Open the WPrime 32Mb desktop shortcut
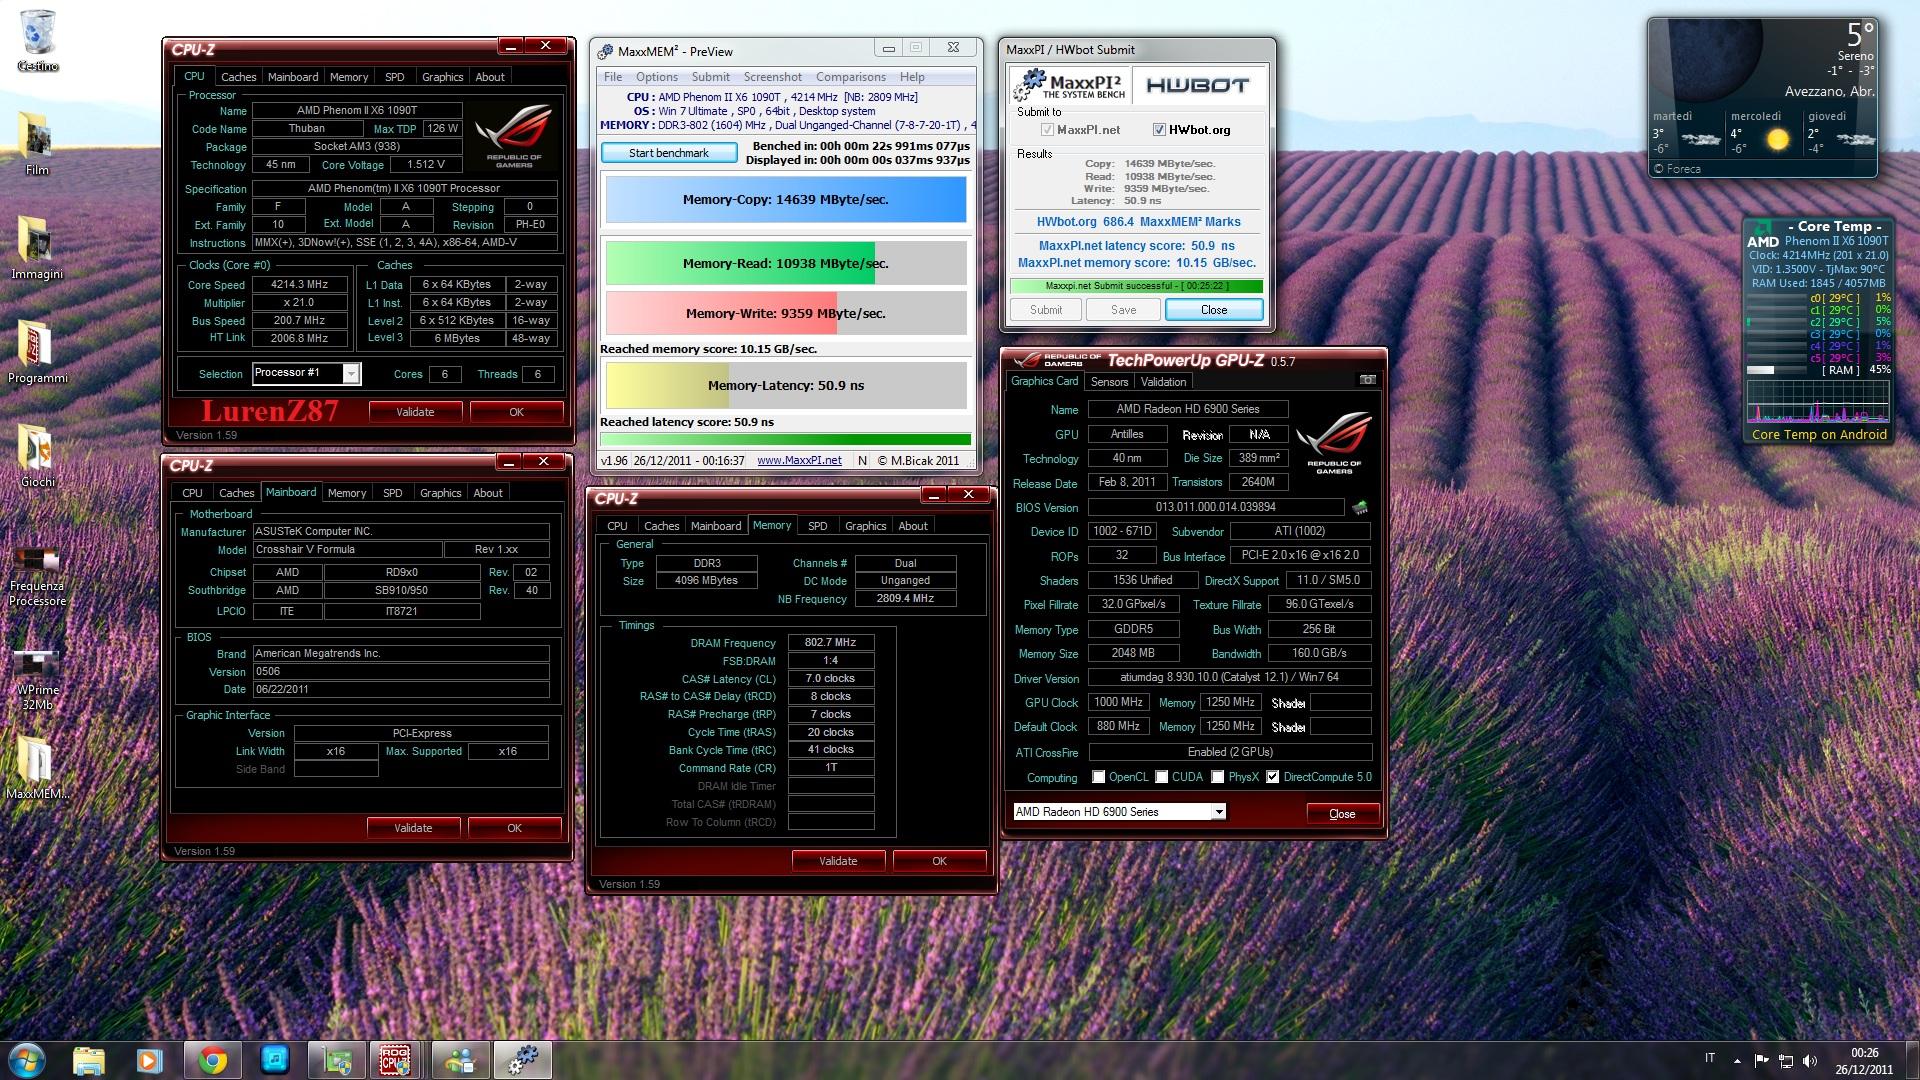This screenshot has height=1080, width=1920. pyautogui.click(x=37, y=680)
